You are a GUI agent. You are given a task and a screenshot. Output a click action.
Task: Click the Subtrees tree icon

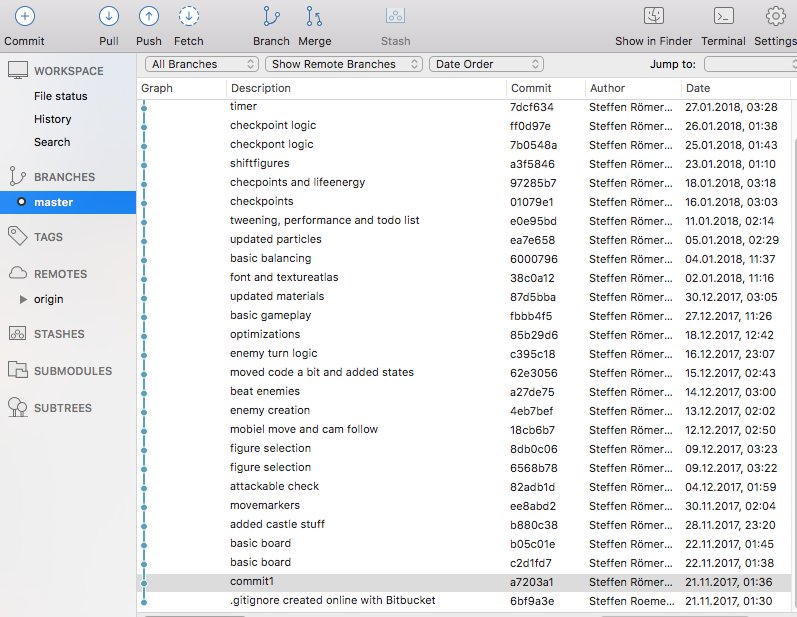(x=18, y=407)
